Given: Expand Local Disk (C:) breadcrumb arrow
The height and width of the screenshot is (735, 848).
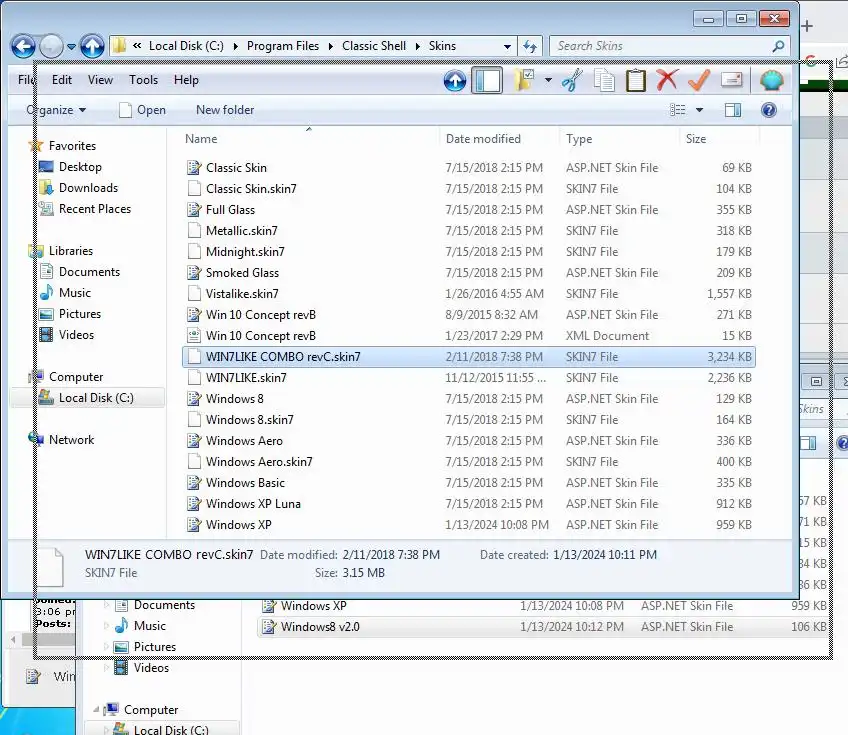Looking at the screenshot, I should 236,47.
